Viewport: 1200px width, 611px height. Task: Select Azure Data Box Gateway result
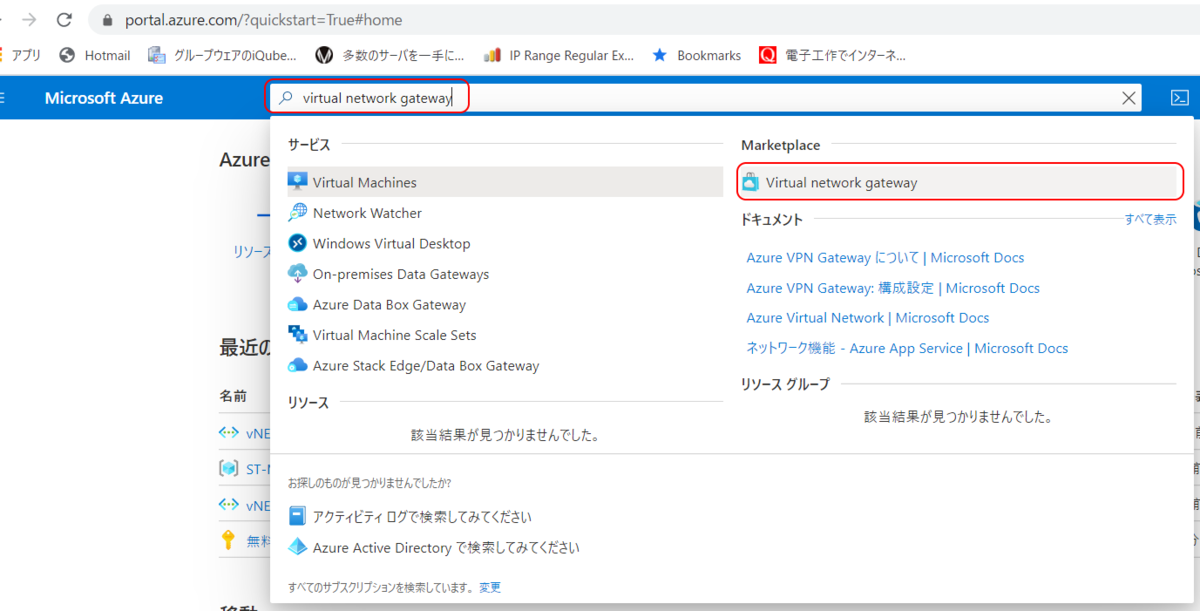[505, 304]
